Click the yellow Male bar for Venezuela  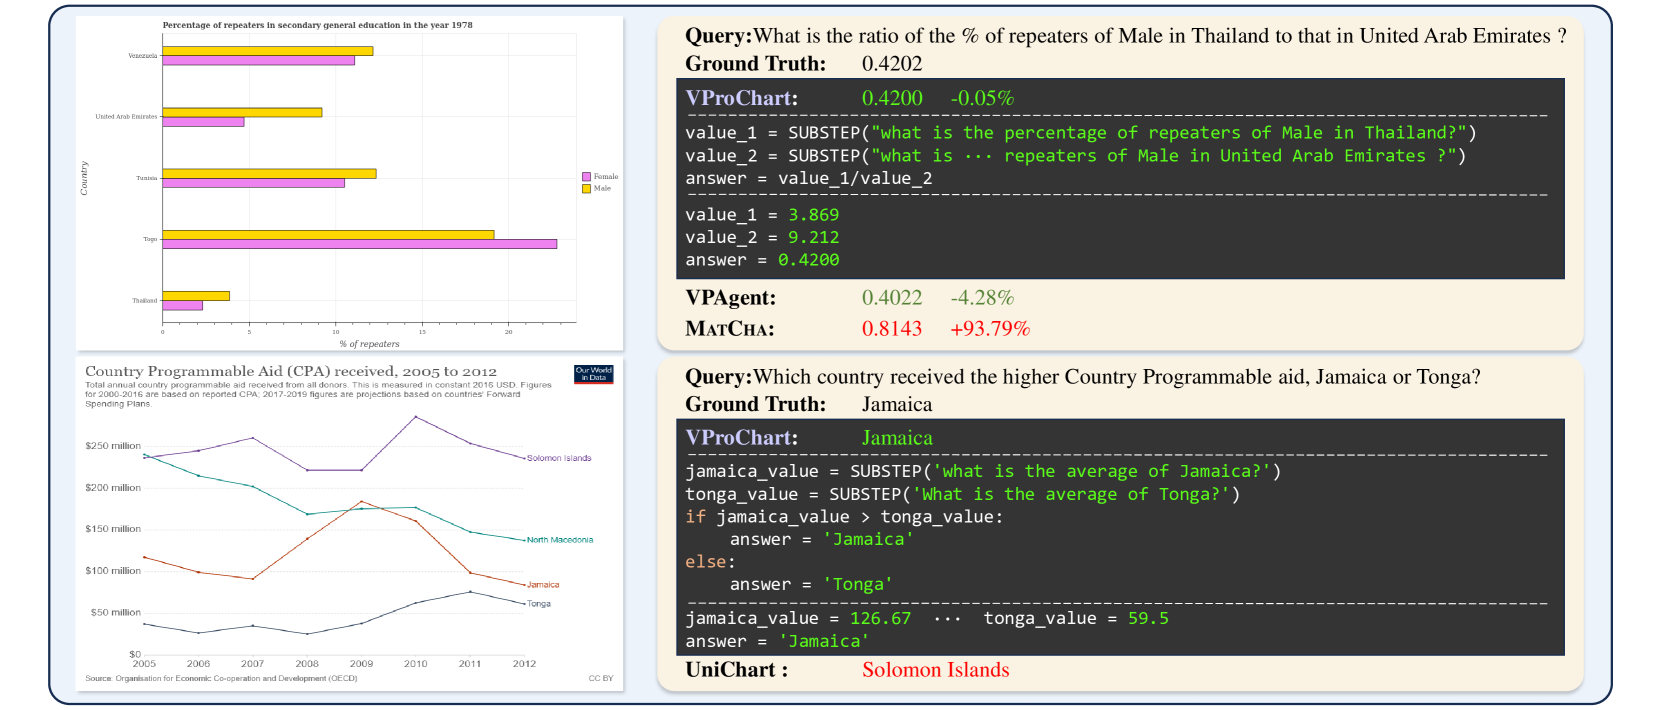pyautogui.click(x=268, y=51)
